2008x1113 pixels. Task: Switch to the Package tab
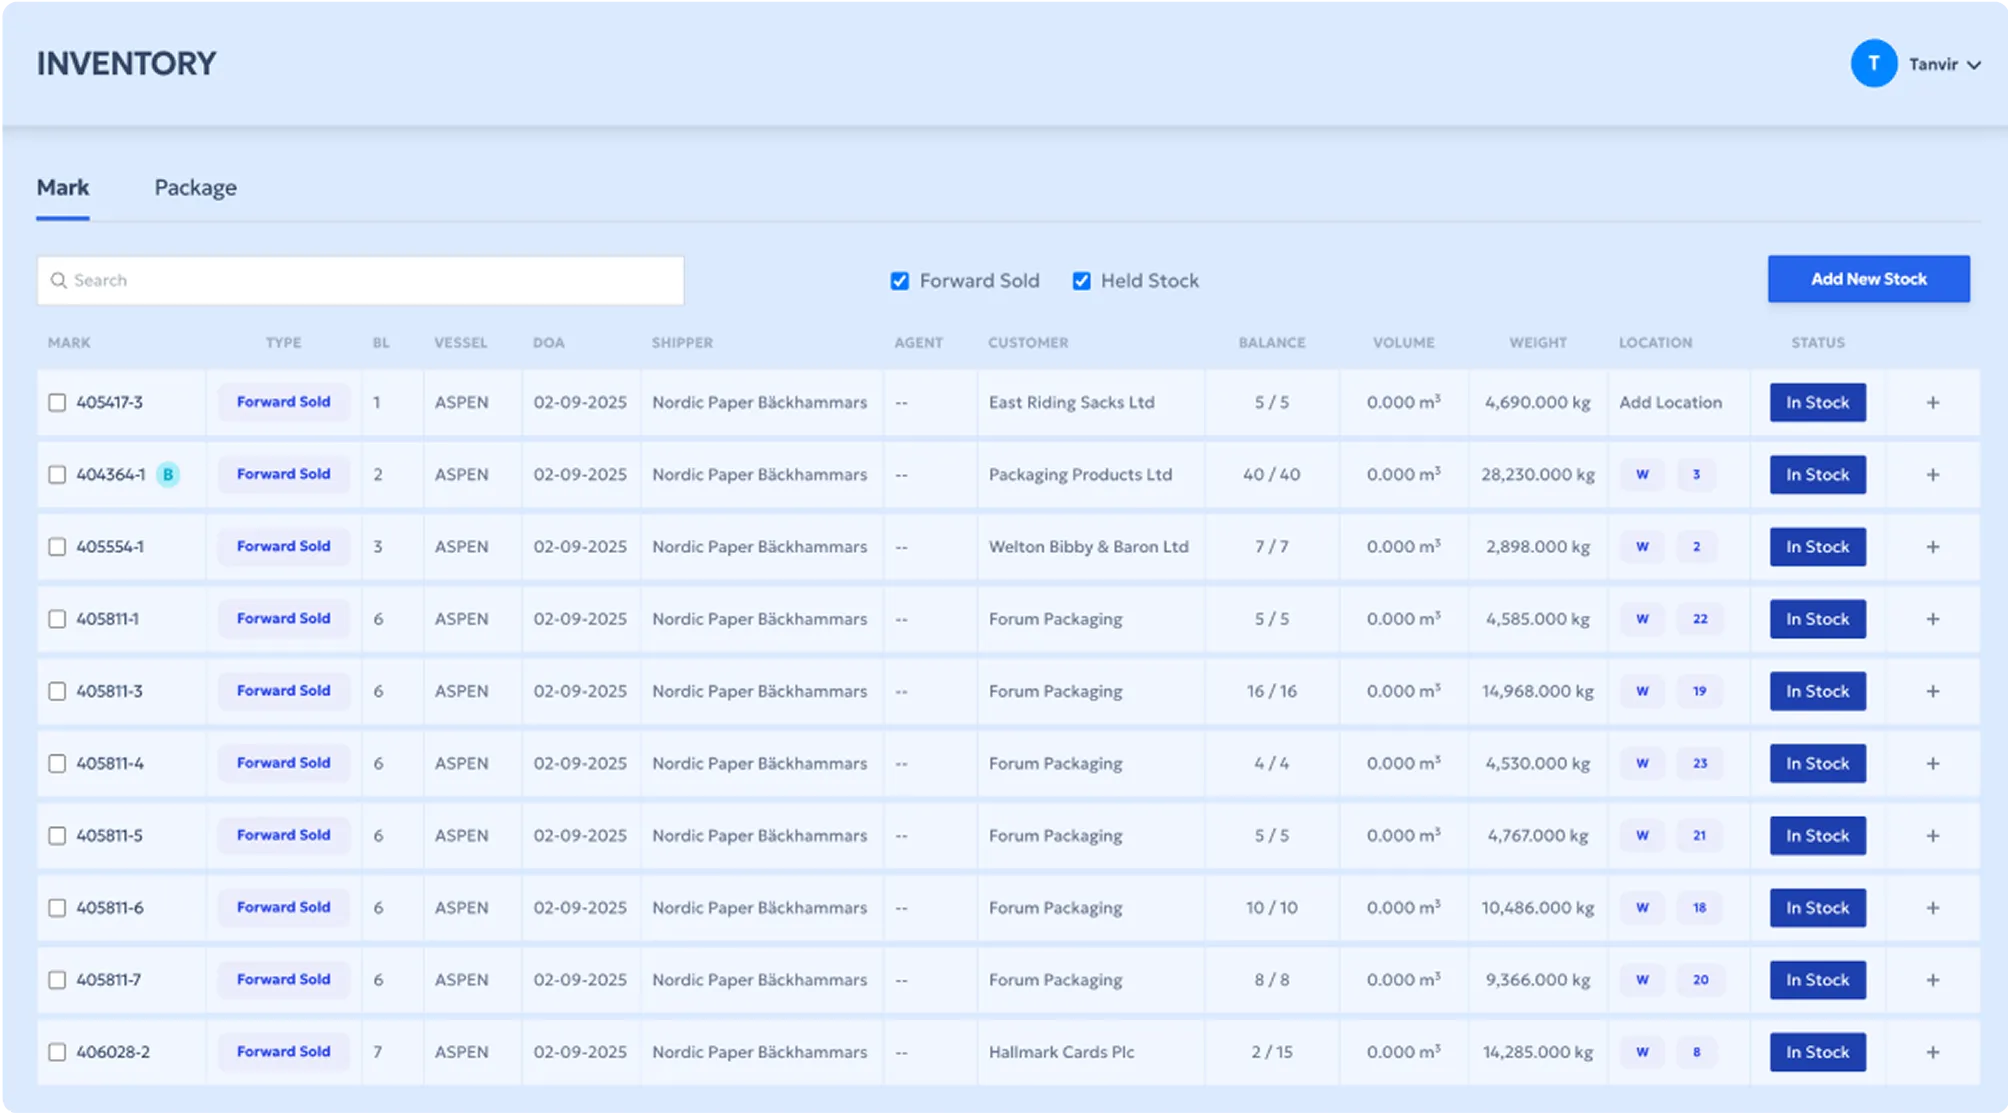195,188
